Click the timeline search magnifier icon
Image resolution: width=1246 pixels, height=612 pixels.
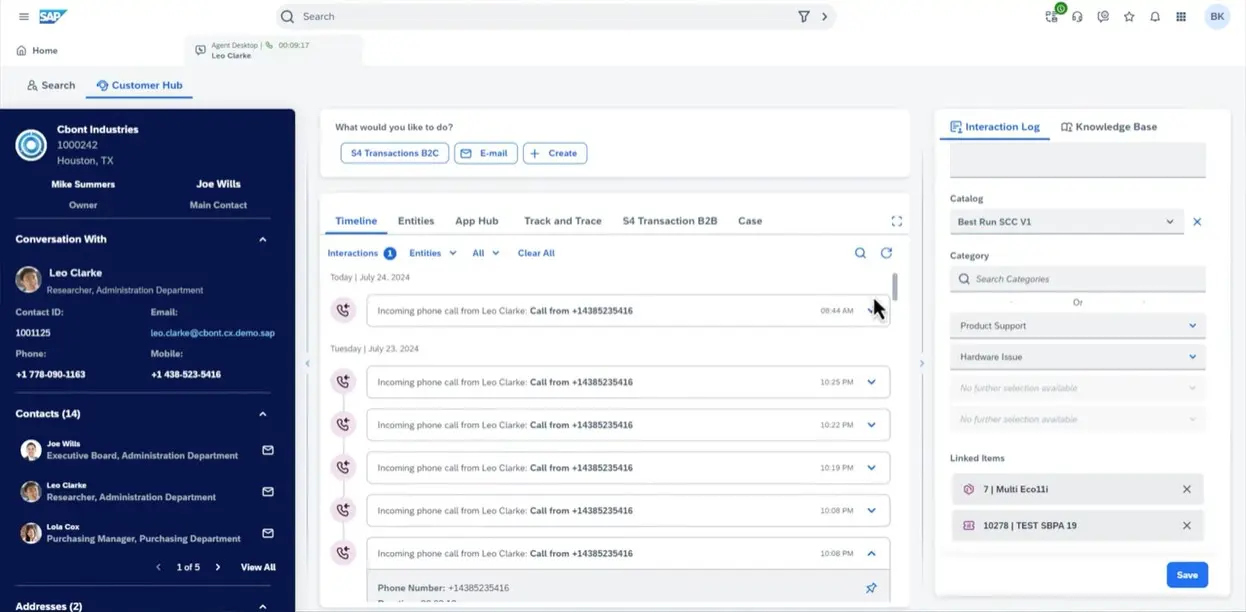click(860, 254)
